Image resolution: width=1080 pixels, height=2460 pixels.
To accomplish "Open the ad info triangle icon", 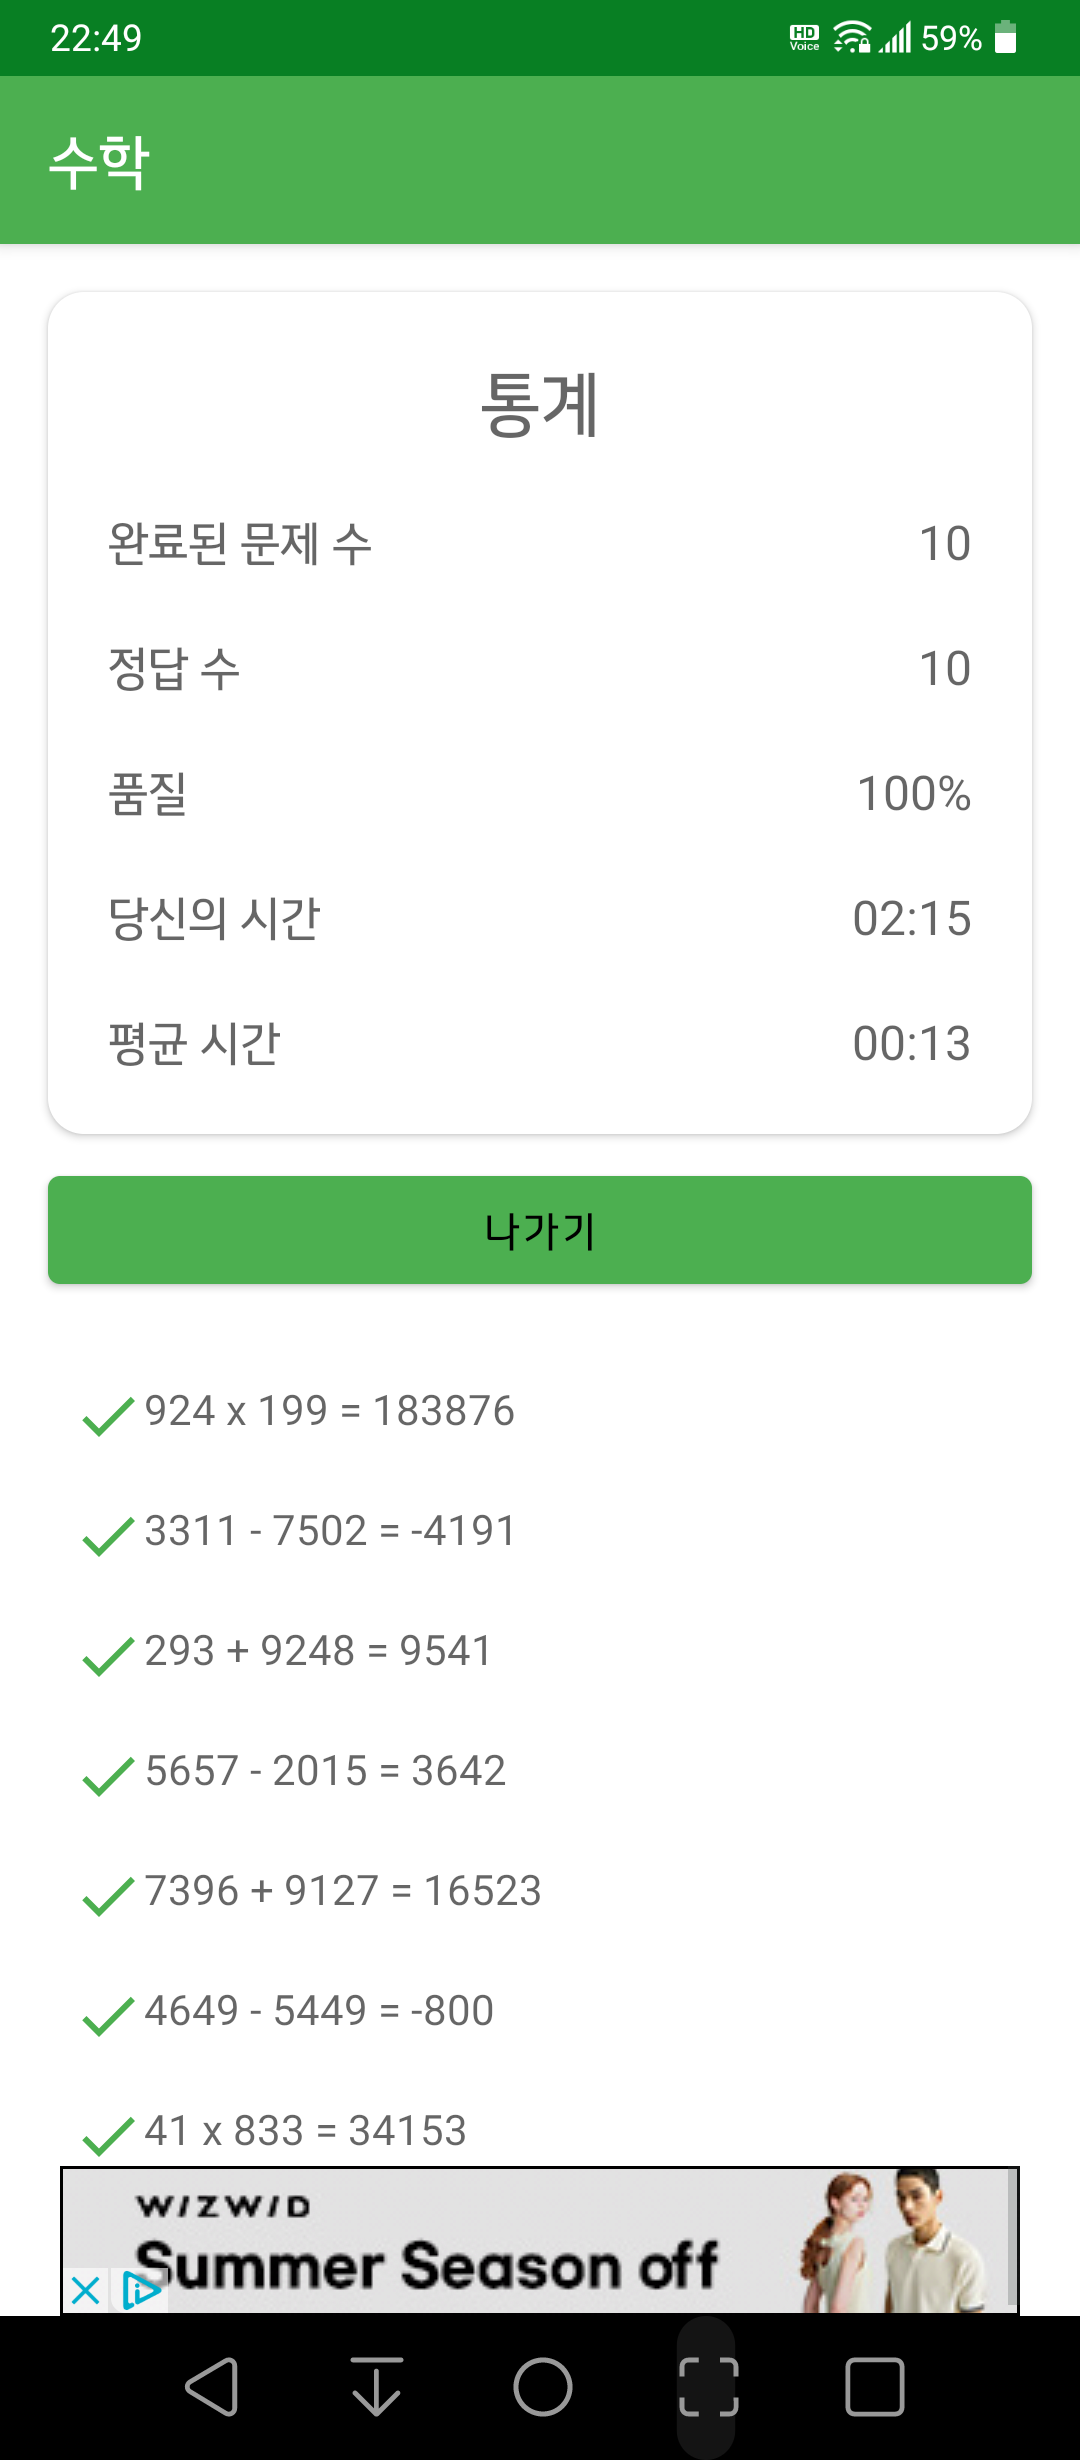I will click(142, 2290).
